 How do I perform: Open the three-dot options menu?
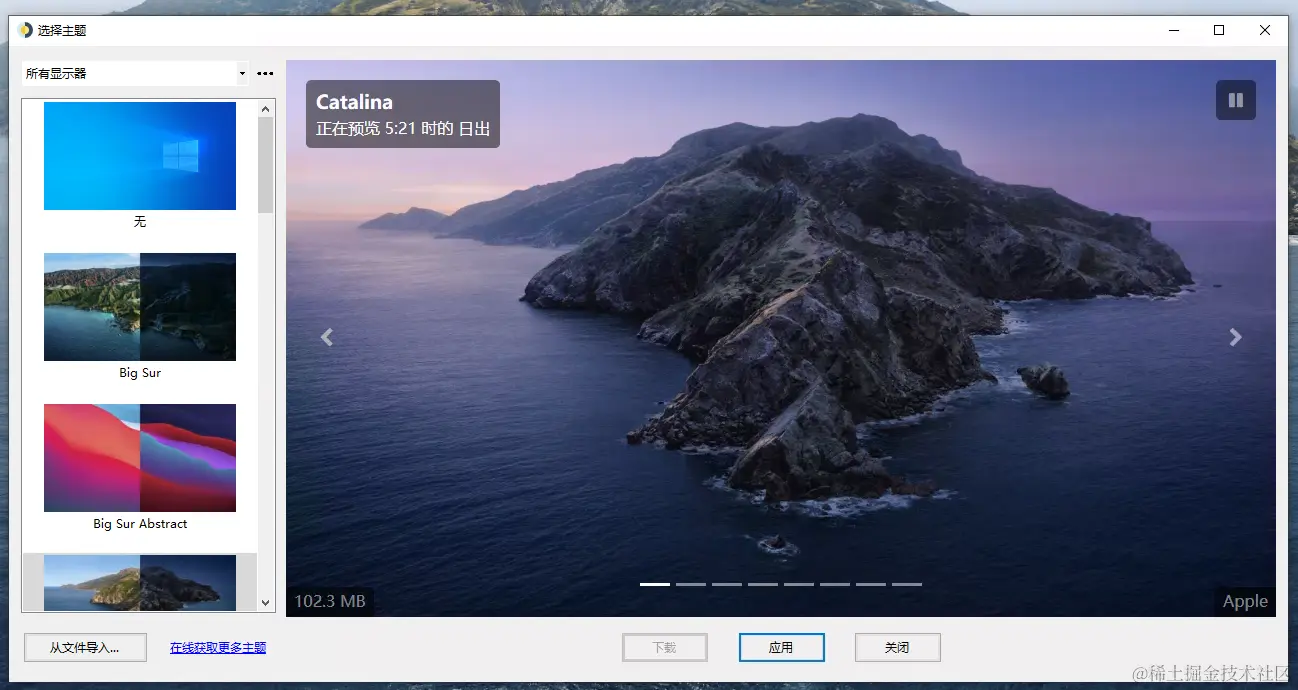(x=265, y=74)
